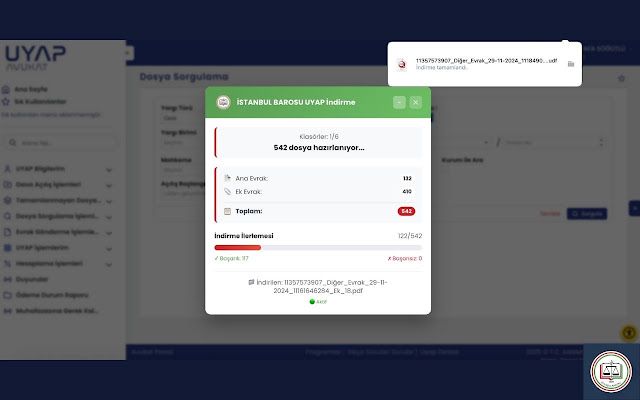
Task: Click the 'Başarısız: 0' text
Action: [404, 258]
